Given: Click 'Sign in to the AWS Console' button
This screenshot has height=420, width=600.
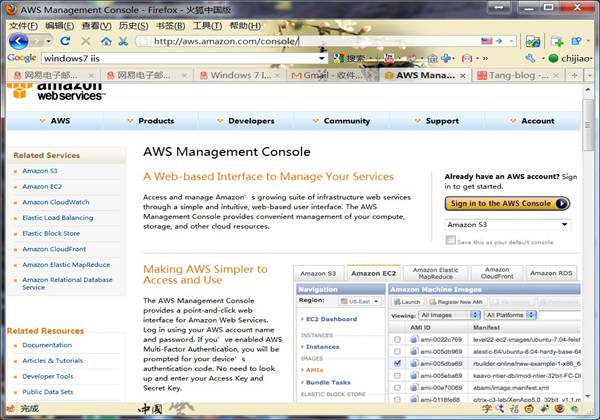Looking at the screenshot, I should 507,203.
